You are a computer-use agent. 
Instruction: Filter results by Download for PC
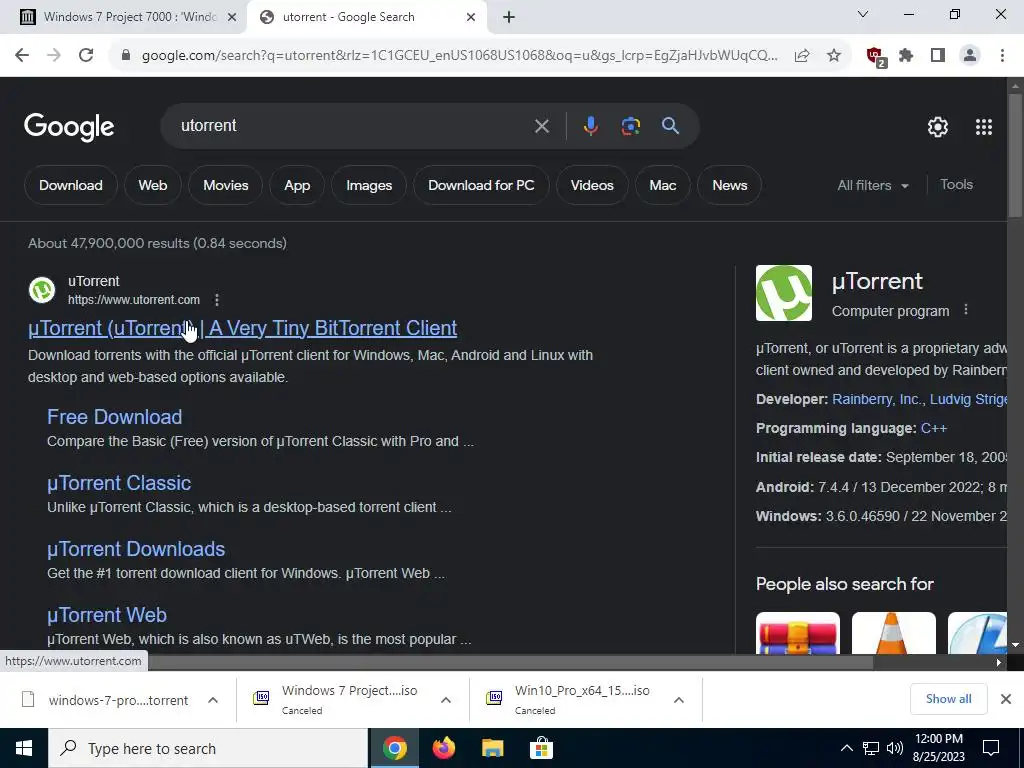pyautogui.click(x=481, y=185)
